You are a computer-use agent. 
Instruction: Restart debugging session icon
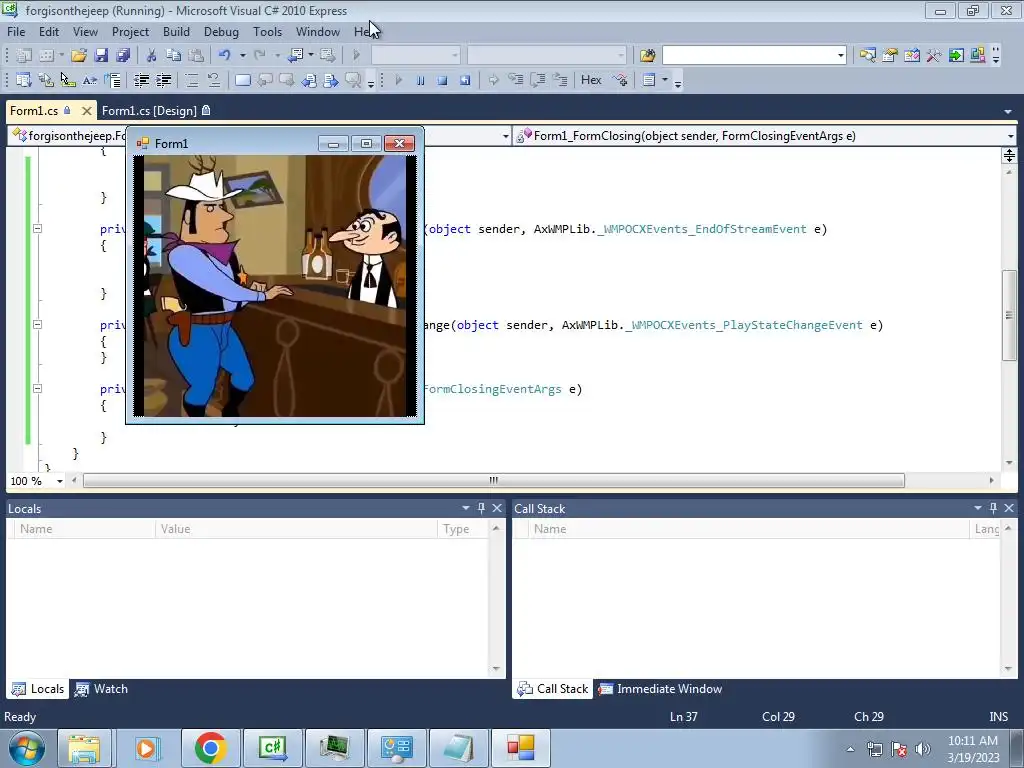[464, 80]
